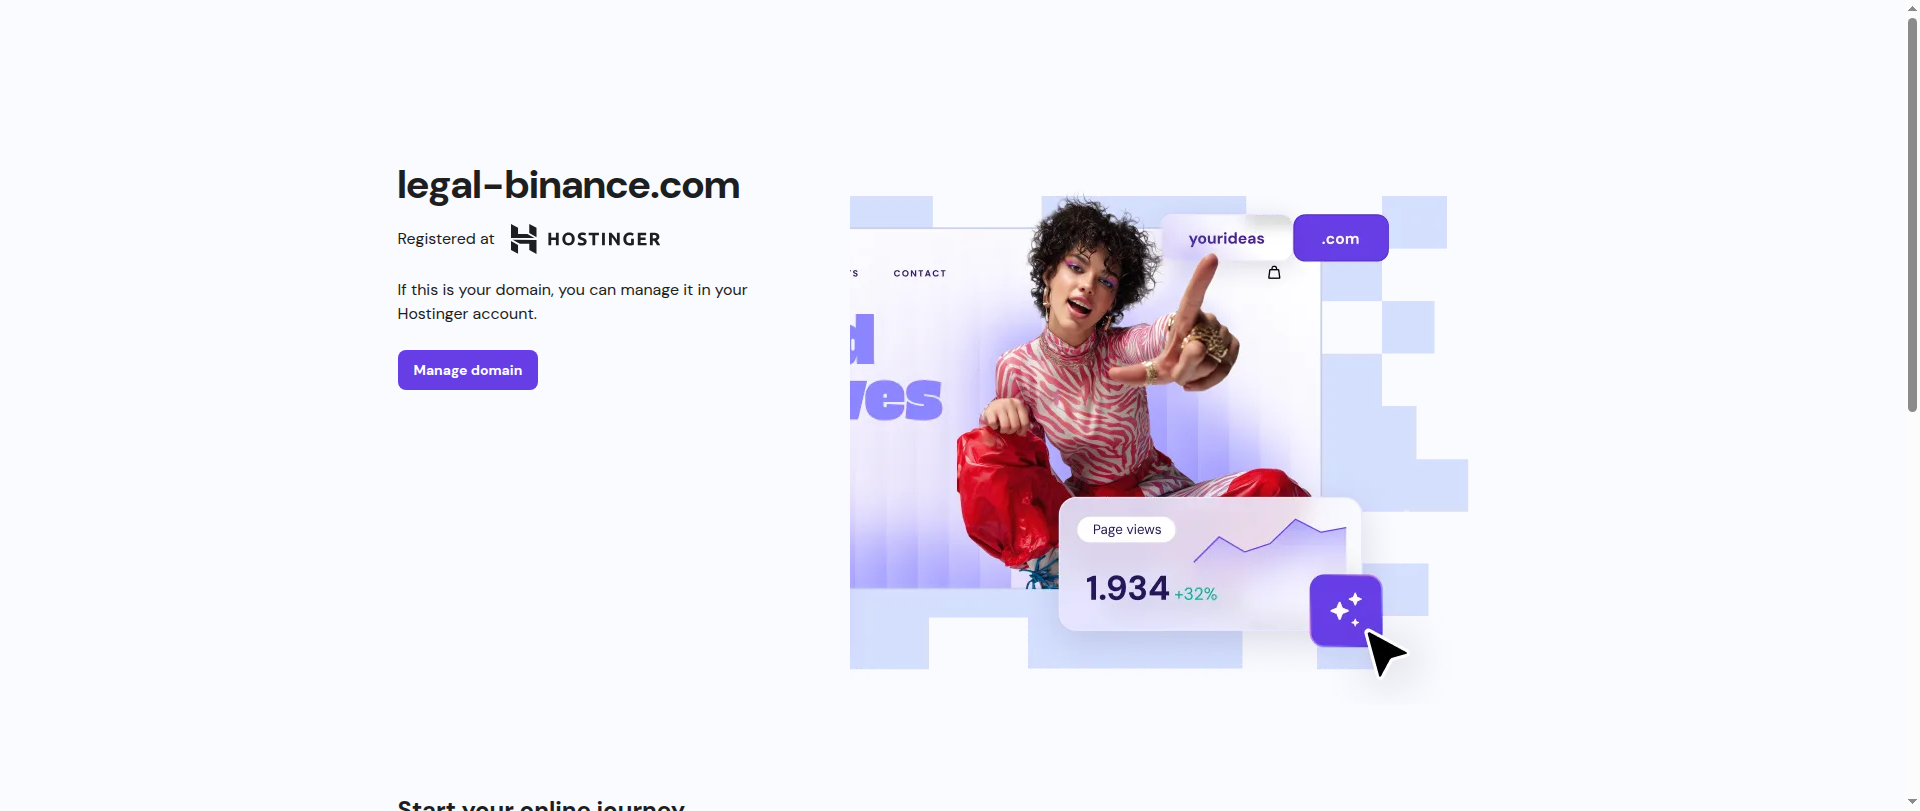Click the scroll down arrow of scrollbar
Screen dimensions: 1920x811
click(x=1912, y=804)
